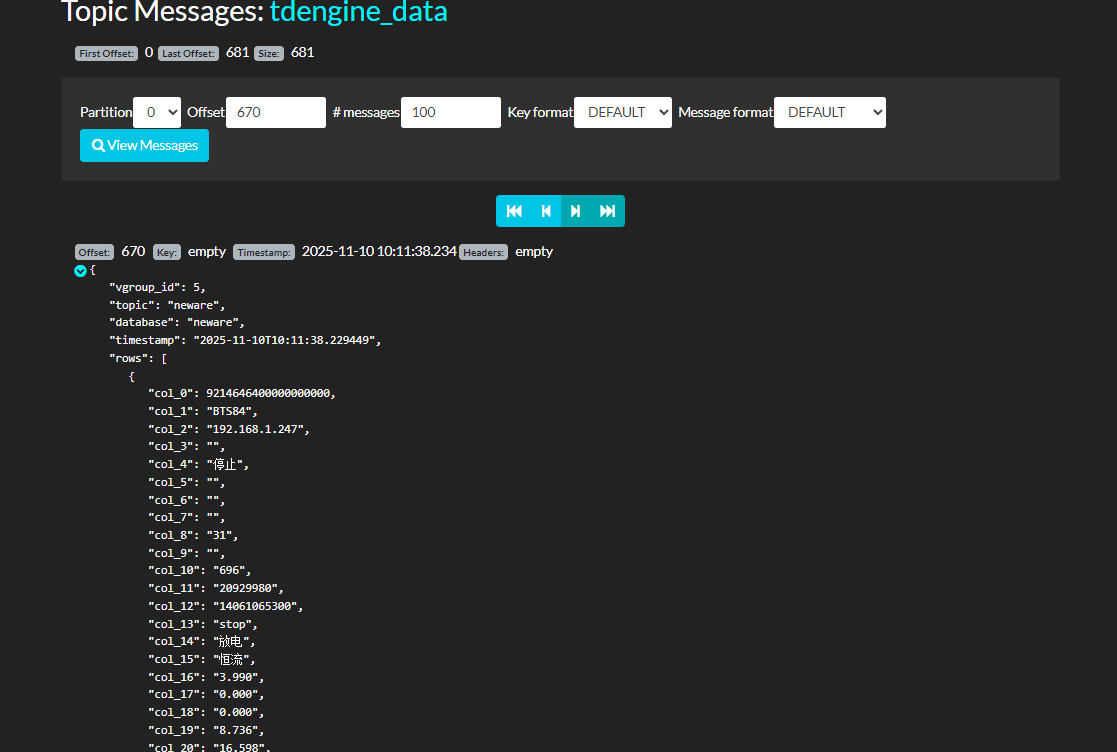Click the Timestamp badge on the message

[264, 252]
